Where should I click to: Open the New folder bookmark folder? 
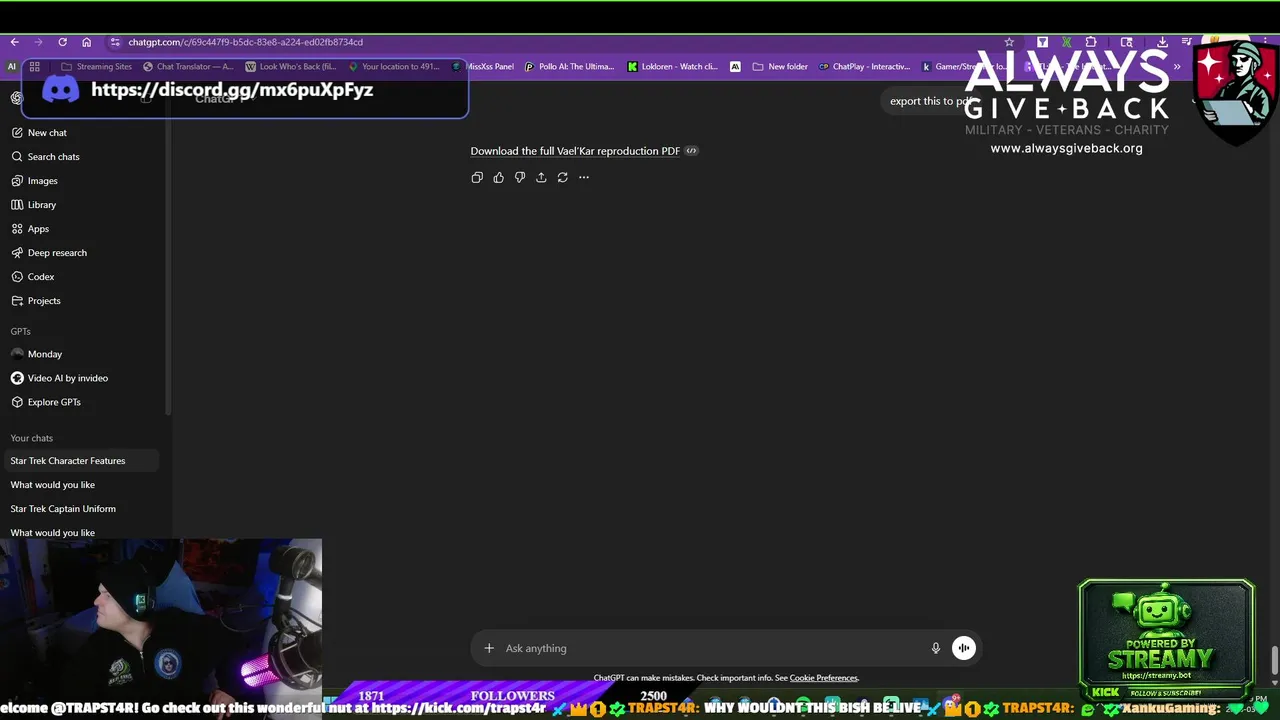(780, 67)
